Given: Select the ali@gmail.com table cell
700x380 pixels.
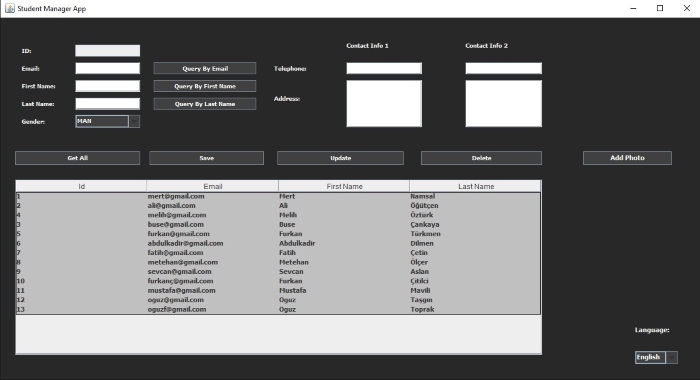Looking at the screenshot, I should coord(212,206).
